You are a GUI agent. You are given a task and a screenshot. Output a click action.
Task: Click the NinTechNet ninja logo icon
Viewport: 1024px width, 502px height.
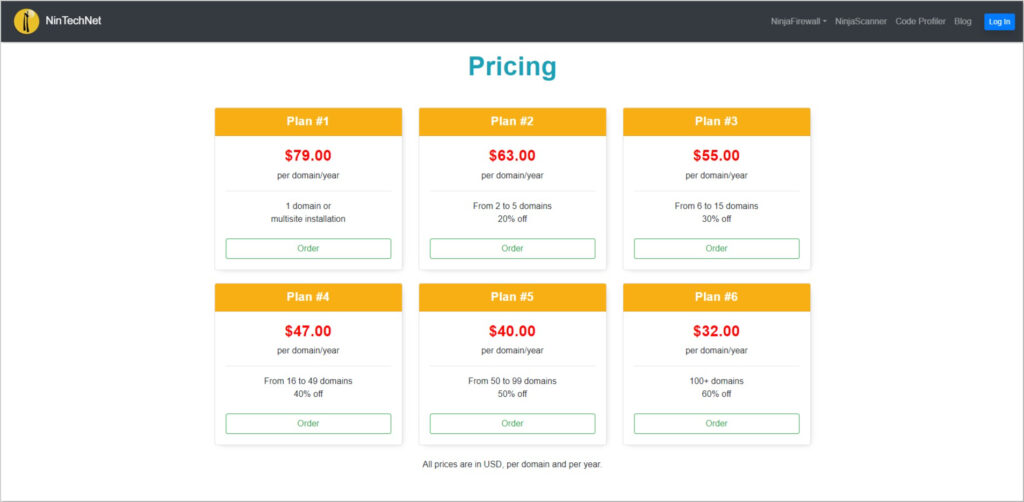(x=26, y=21)
